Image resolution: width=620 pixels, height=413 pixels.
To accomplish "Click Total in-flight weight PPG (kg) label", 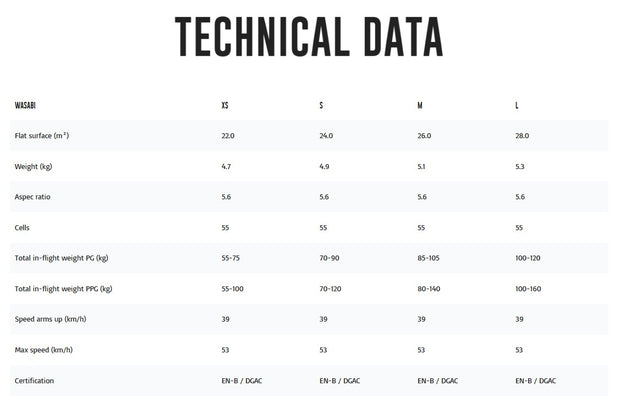I will point(63,289).
